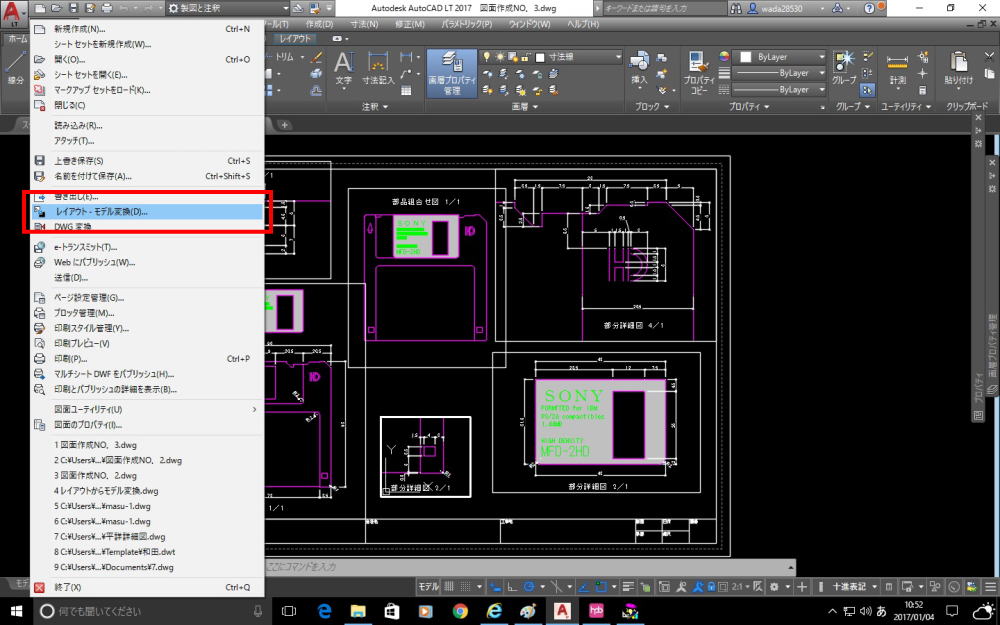Viewport: 1000px width, 625px height.
Task: Click wada28530 user account button
Action: point(781,8)
